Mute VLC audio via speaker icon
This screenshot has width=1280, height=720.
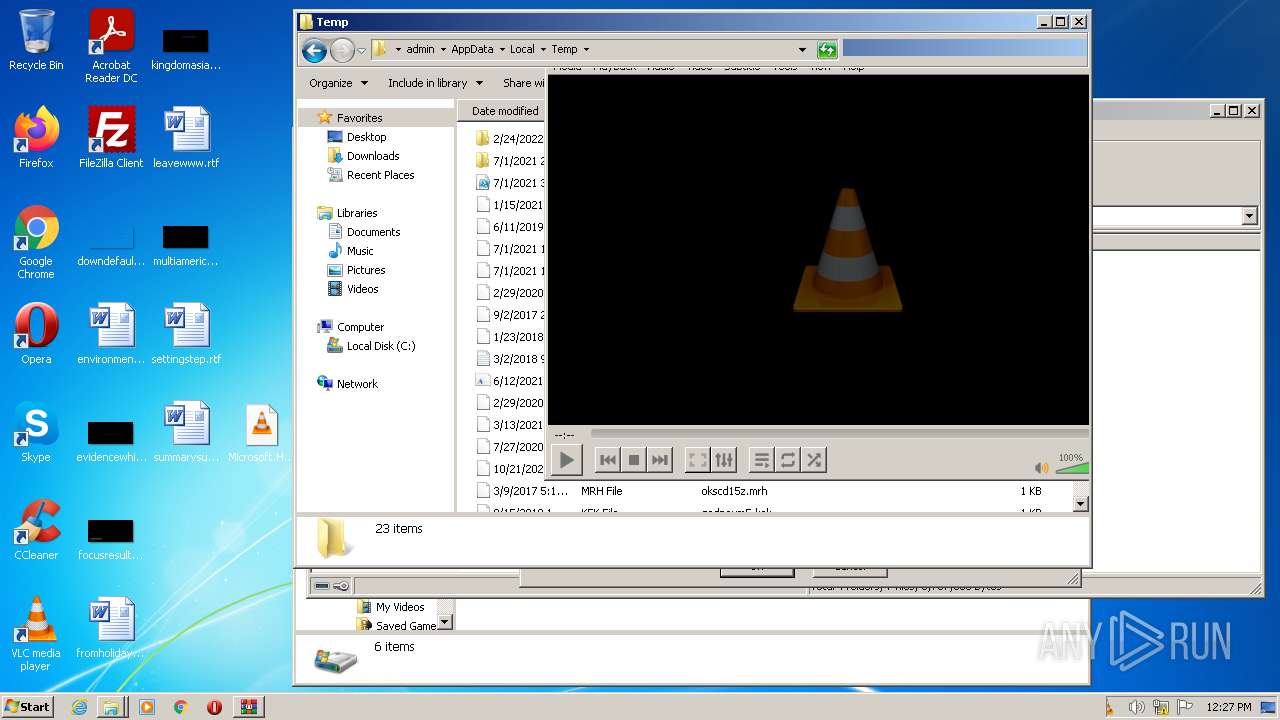coord(1042,467)
